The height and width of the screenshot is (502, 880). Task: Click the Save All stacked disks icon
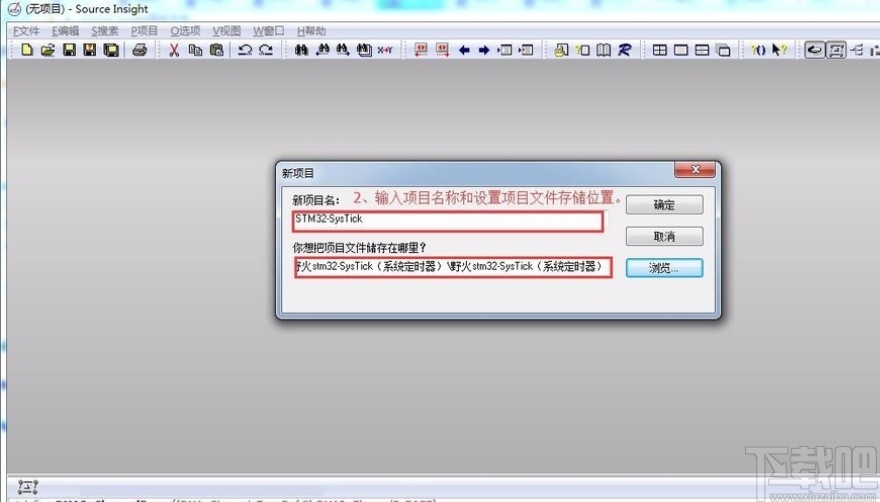[x=111, y=50]
